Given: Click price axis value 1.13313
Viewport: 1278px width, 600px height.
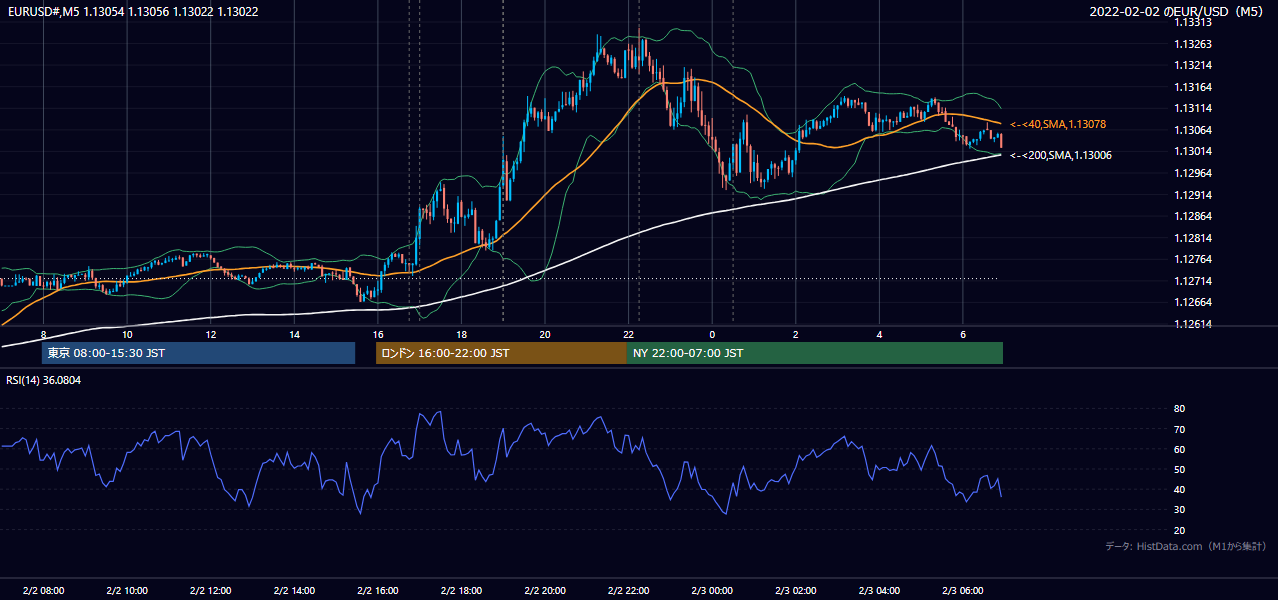Looking at the screenshot, I should coord(1194,22).
